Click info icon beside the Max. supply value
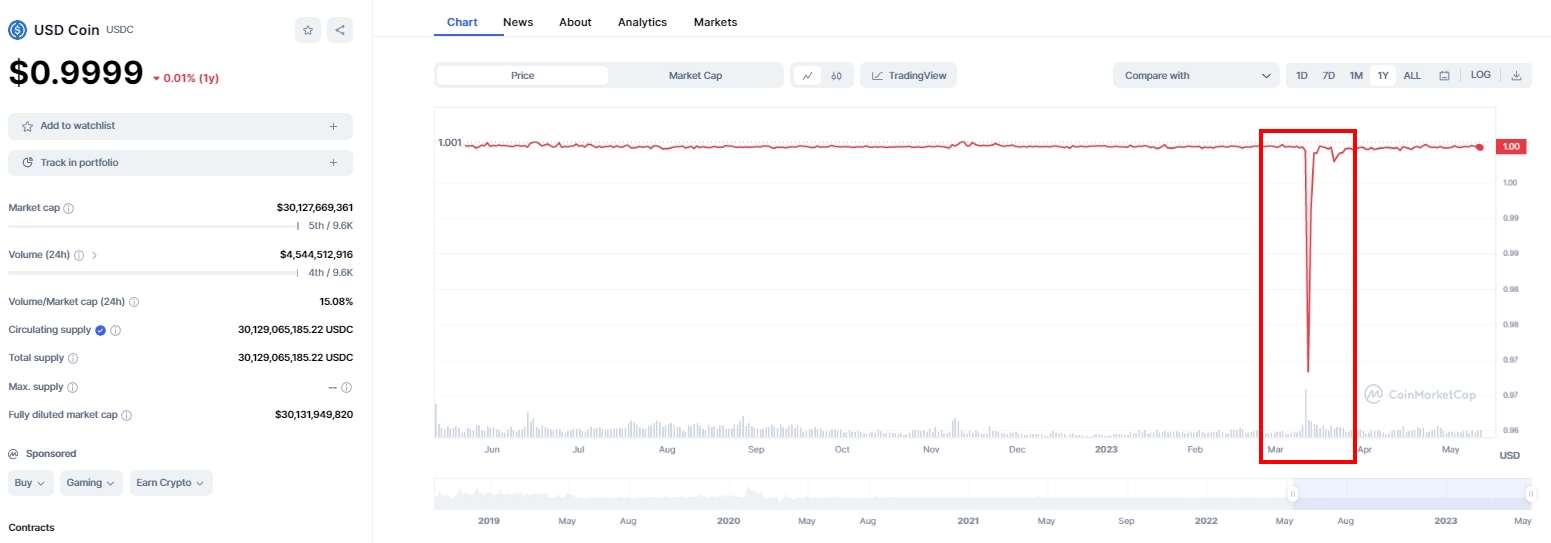Viewport: 1551px width, 543px height. (346, 387)
